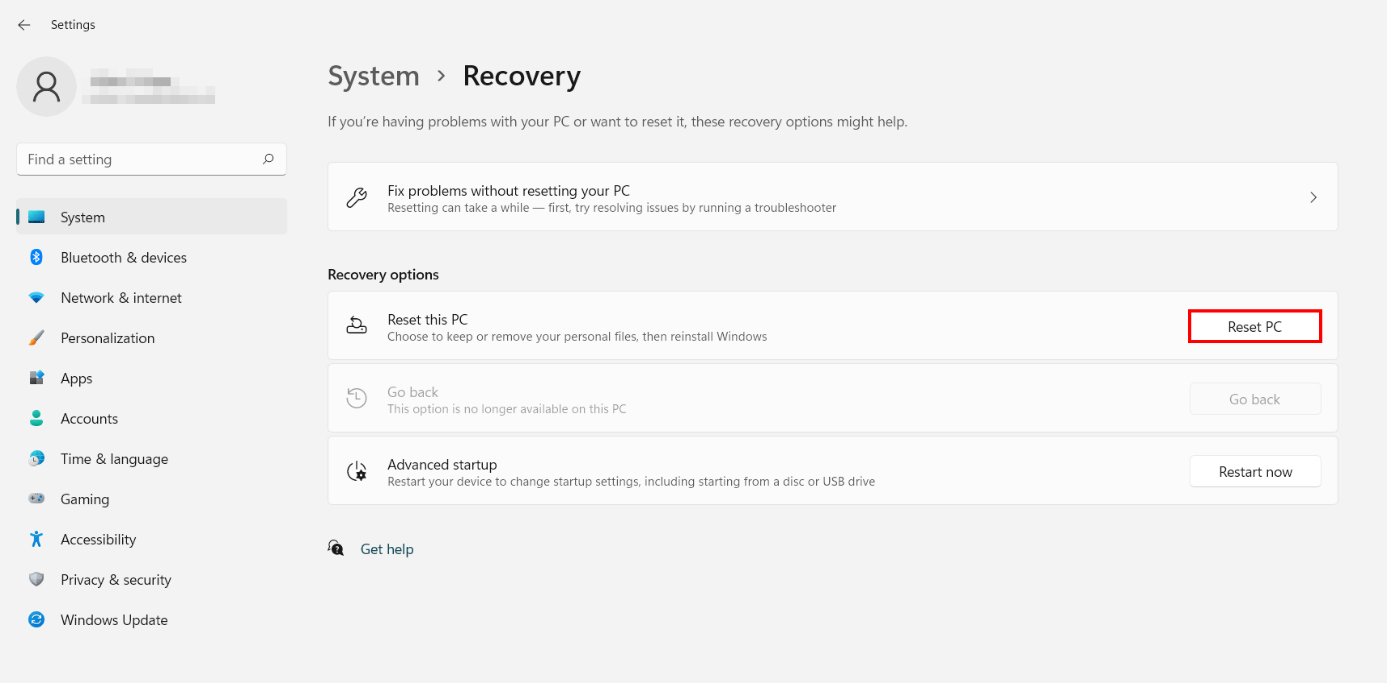This screenshot has height=683, width=1387.
Task: Click the Restart now button
Action: coord(1255,472)
